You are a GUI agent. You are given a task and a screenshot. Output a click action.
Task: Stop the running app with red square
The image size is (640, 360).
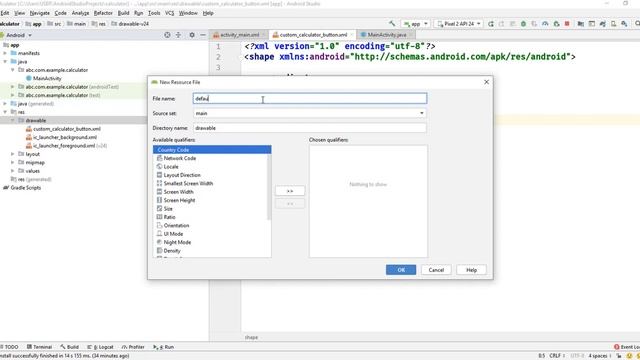(x=567, y=24)
